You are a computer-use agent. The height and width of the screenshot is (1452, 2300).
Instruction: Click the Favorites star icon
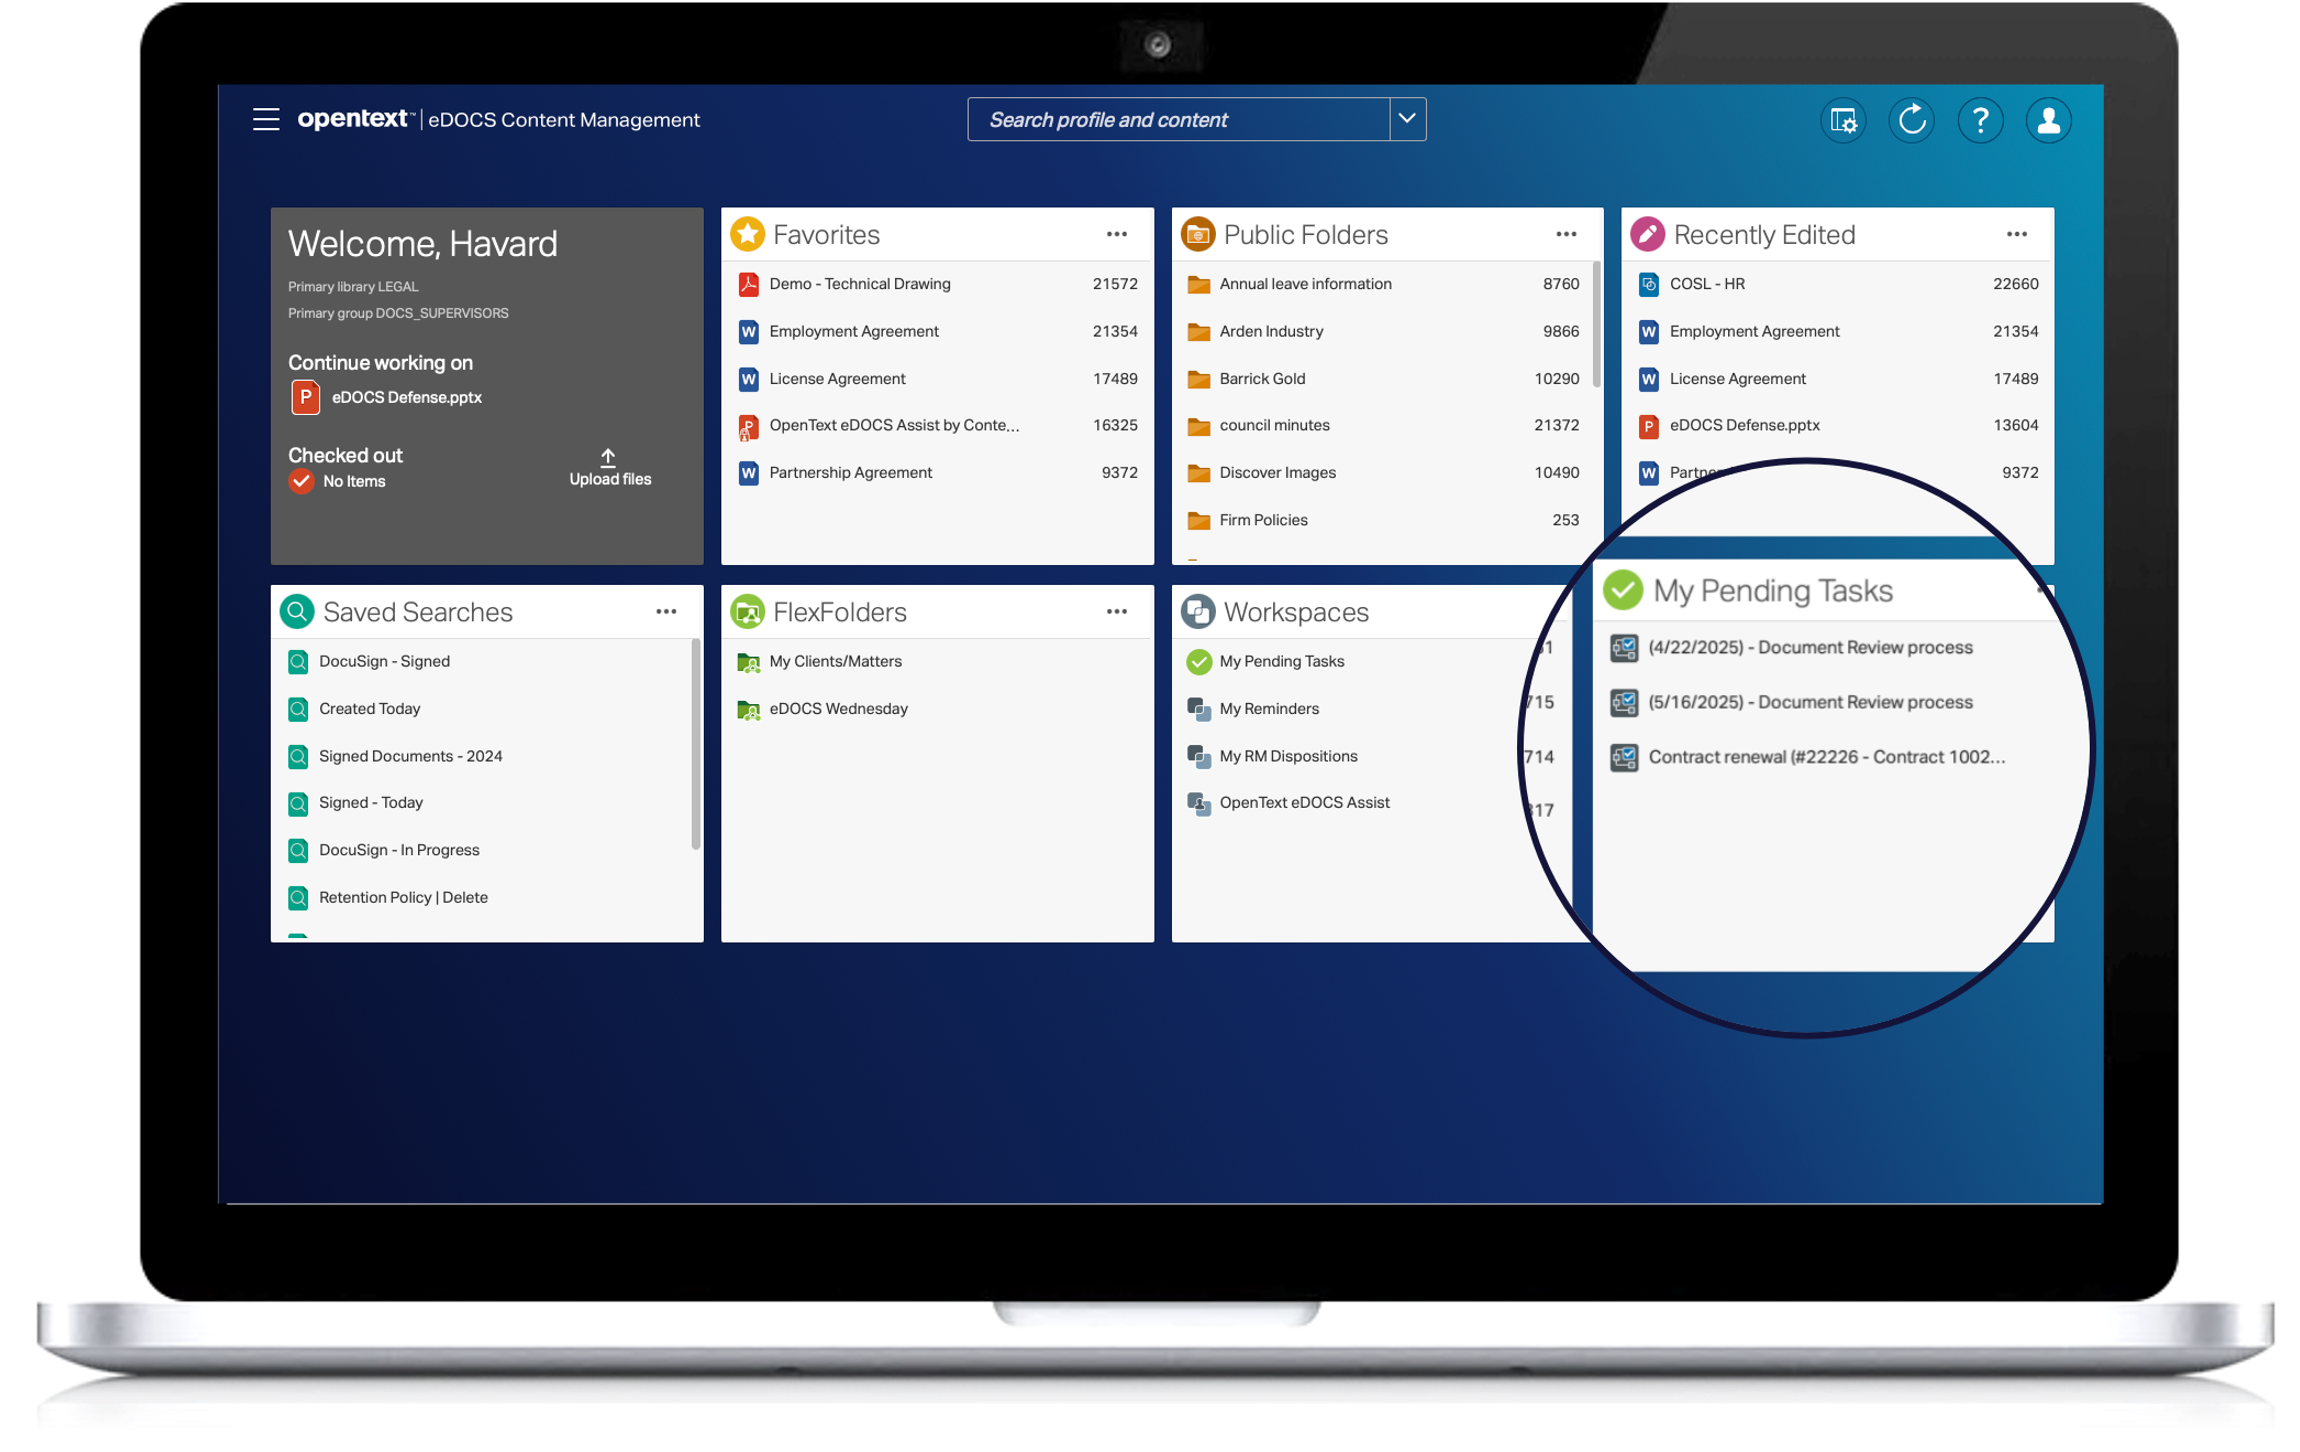tap(747, 234)
